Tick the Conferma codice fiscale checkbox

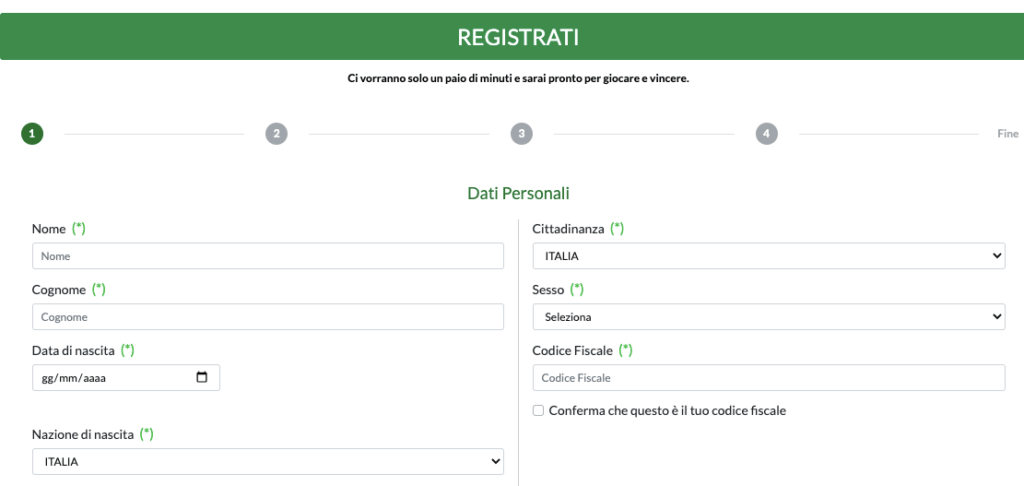(x=538, y=411)
